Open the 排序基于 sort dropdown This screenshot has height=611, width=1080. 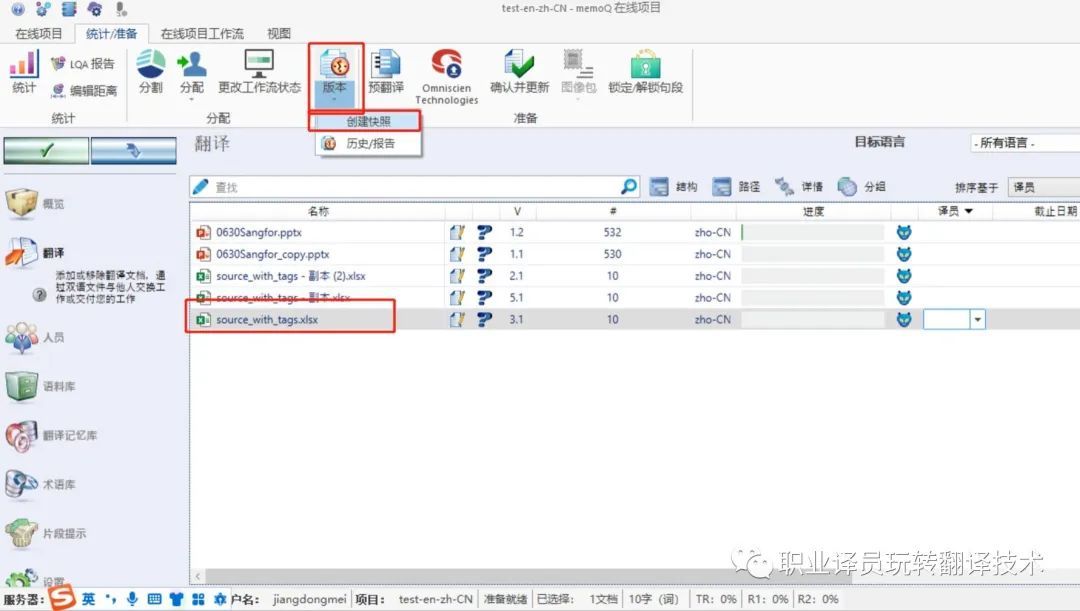click(x=1043, y=187)
